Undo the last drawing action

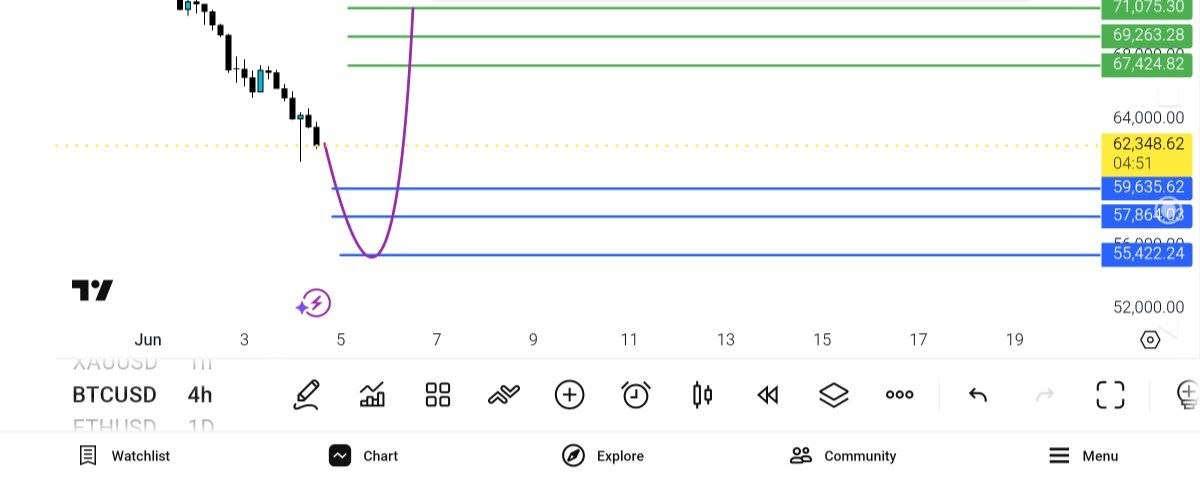(x=978, y=395)
